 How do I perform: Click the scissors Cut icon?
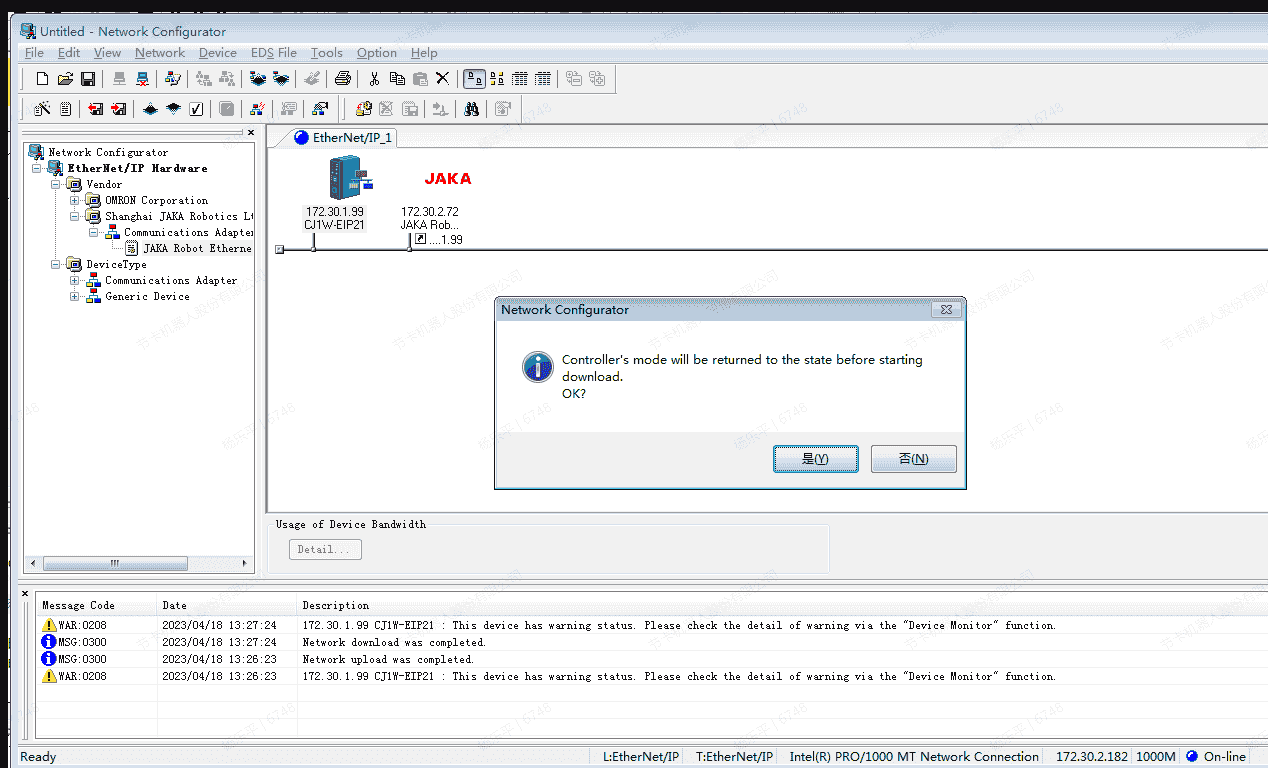pos(374,79)
